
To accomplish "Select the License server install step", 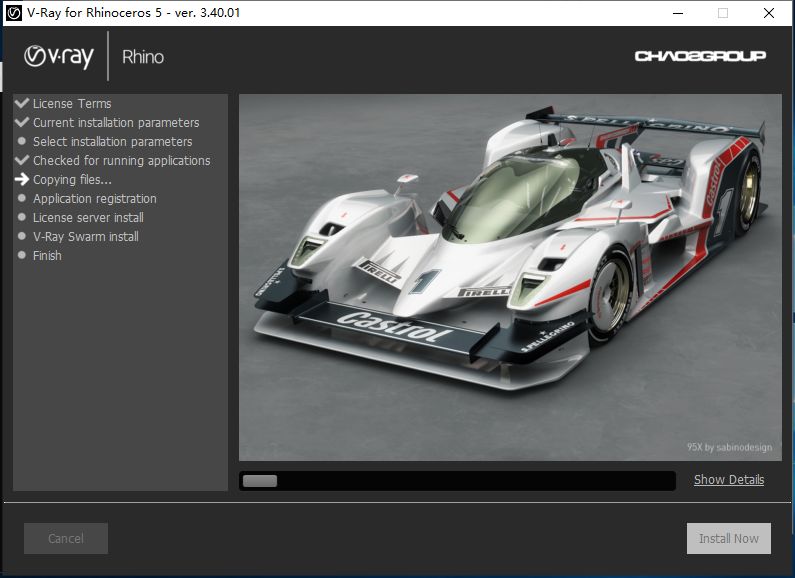I will [x=88, y=218].
